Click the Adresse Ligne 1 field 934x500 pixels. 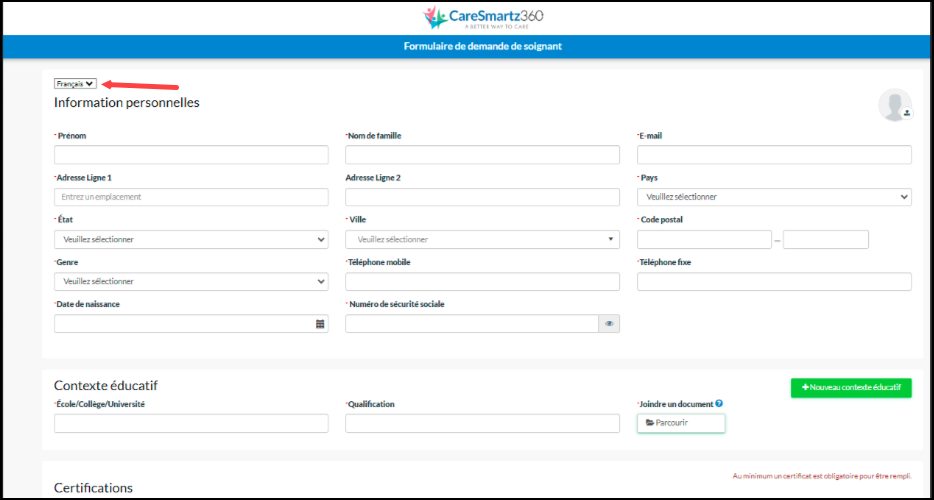pos(191,197)
